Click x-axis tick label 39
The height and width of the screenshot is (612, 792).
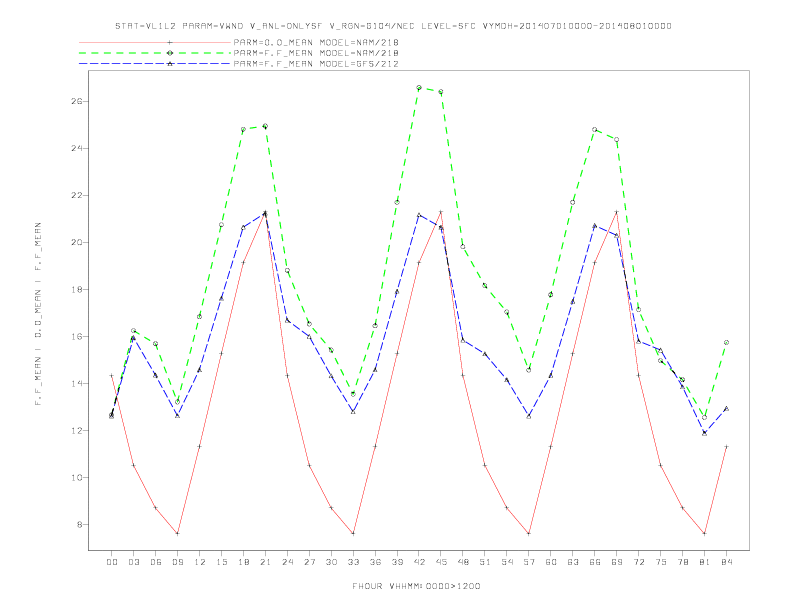(397, 562)
